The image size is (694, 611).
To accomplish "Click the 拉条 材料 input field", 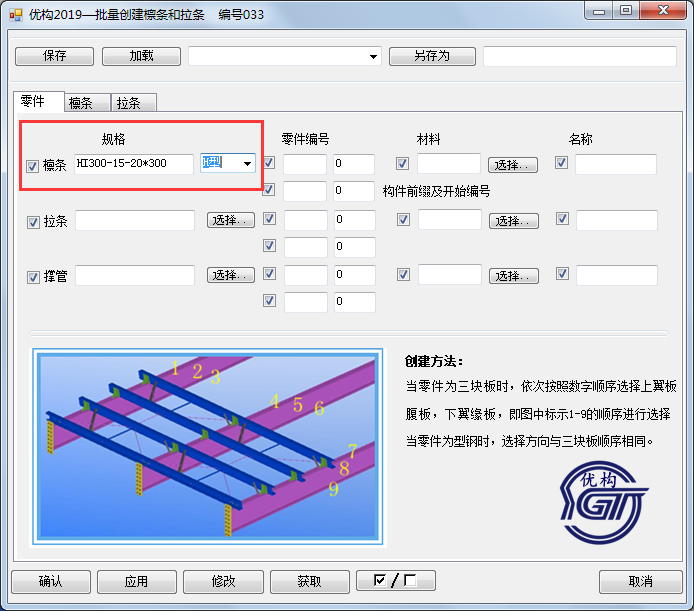I will [x=450, y=219].
